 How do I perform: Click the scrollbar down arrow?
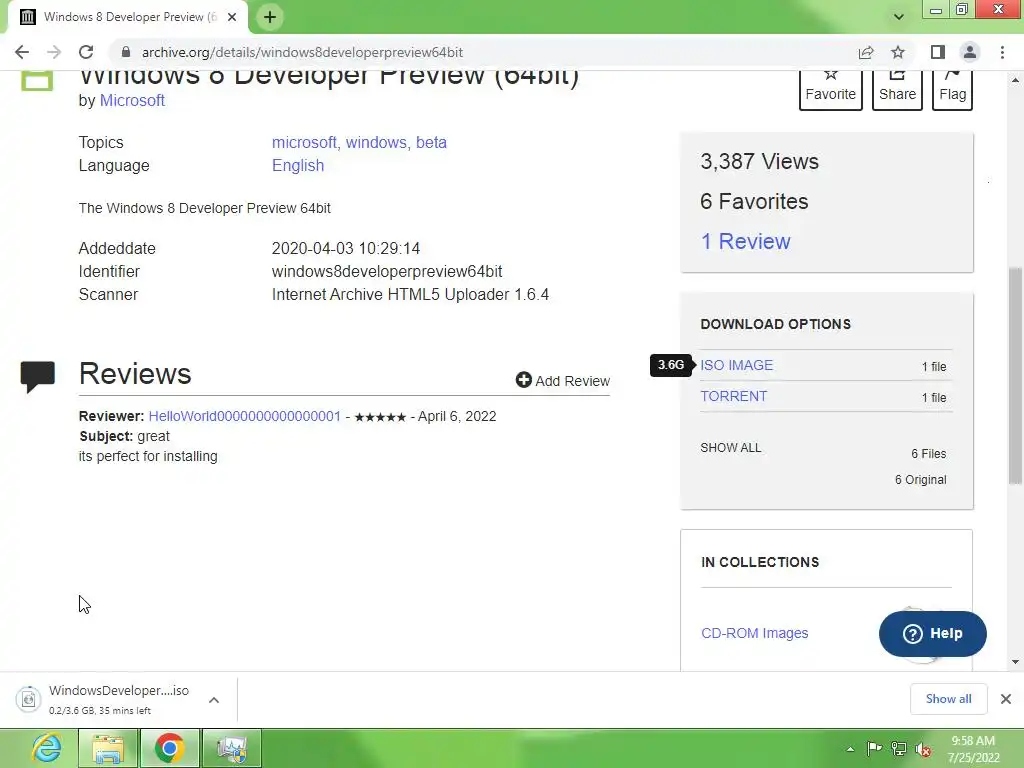[x=1015, y=662]
